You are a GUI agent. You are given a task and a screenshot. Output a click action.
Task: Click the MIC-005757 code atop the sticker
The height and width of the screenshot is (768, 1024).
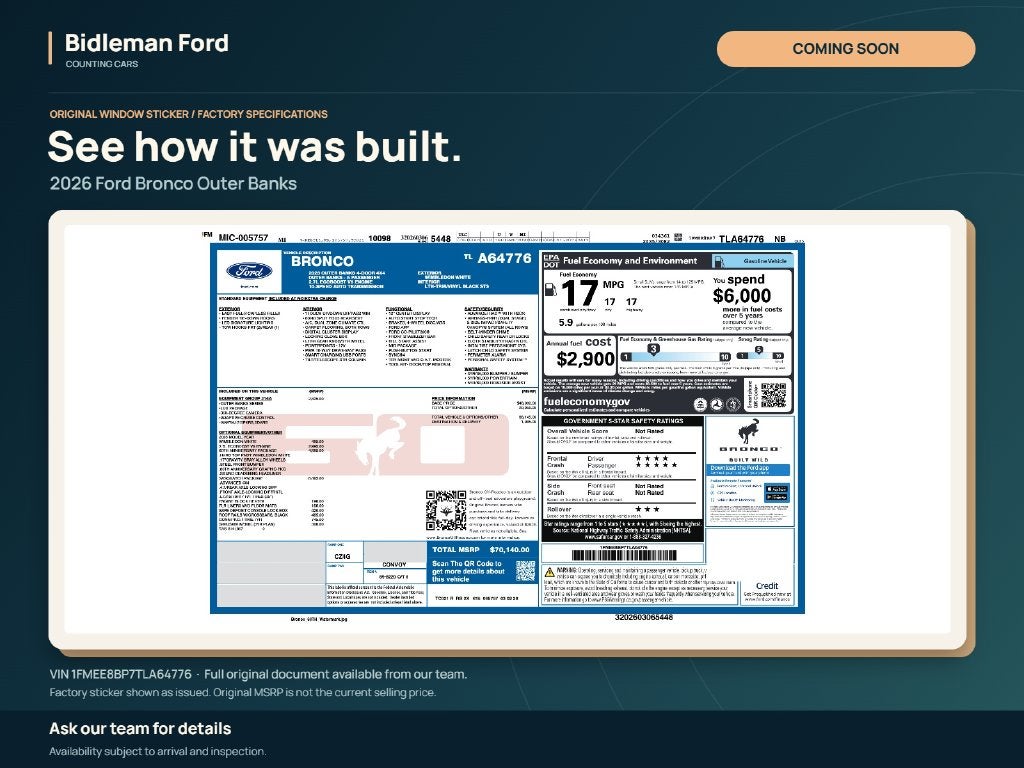tap(243, 238)
